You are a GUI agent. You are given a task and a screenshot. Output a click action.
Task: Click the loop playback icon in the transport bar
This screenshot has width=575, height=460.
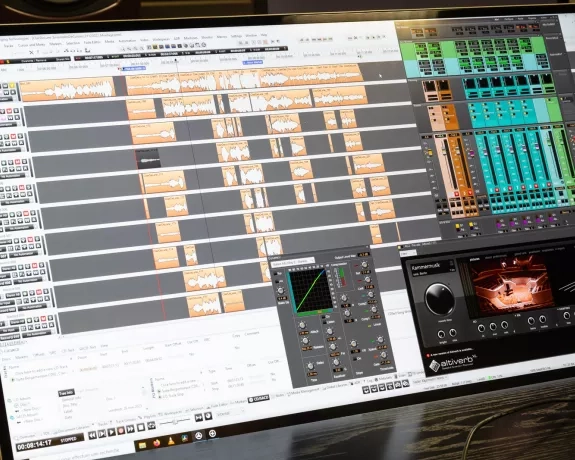coord(151,426)
